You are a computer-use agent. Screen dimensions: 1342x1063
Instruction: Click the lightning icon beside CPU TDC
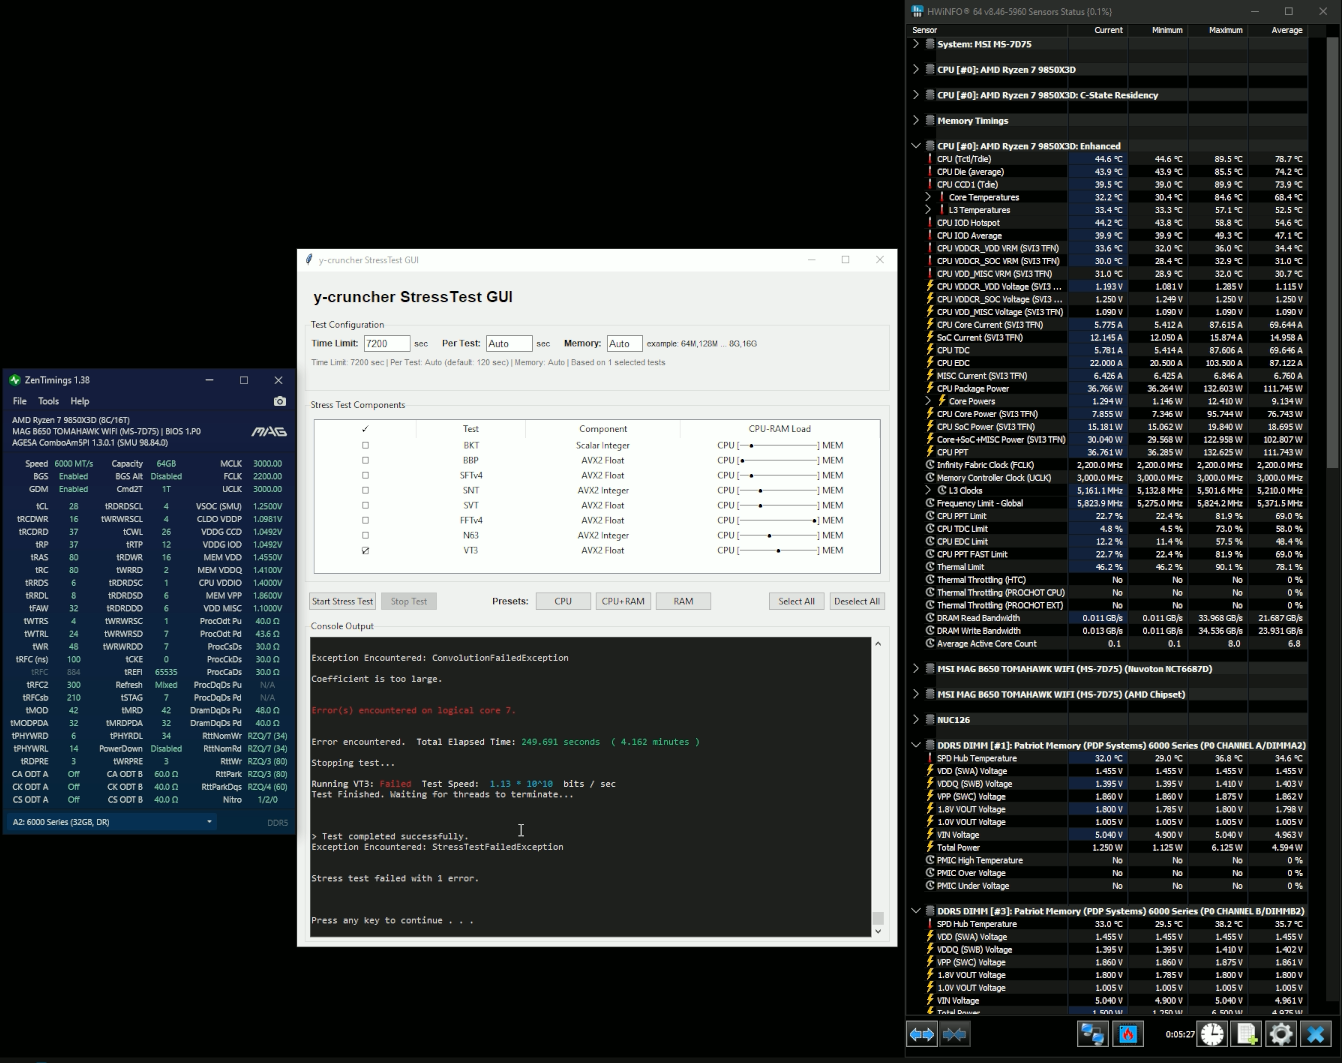(930, 350)
